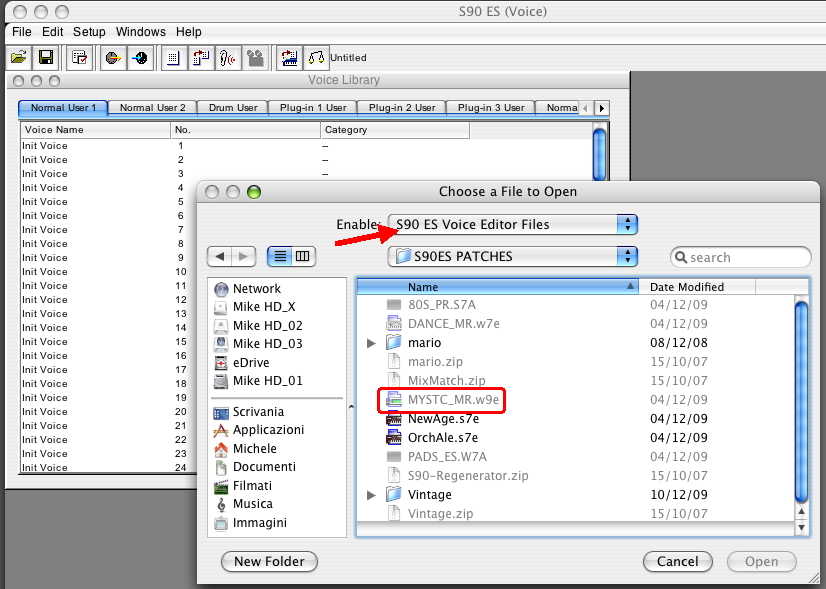826x589 pixels.
Task: Show further Voice Library tabs with right arrow
Action: click(x=602, y=108)
